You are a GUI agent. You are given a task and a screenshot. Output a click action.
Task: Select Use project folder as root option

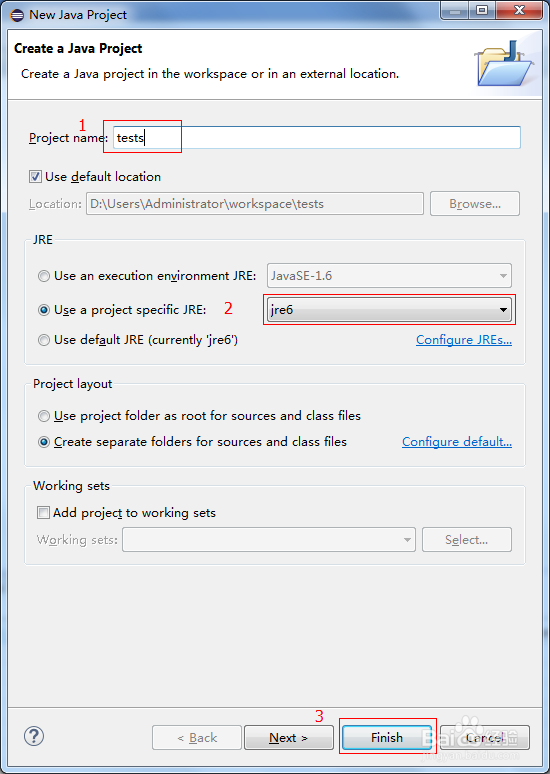pyautogui.click(x=44, y=416)
